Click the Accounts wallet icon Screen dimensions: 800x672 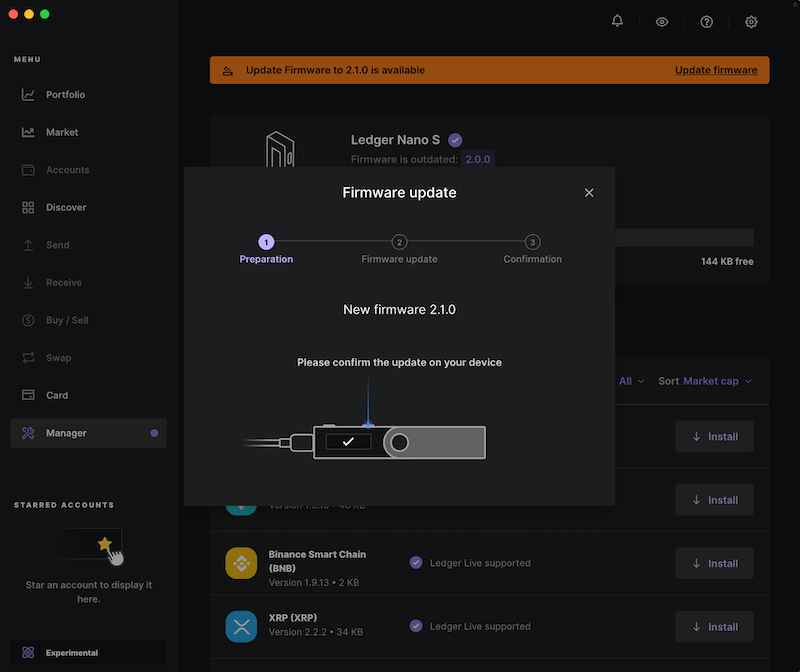tap(28, 170)
